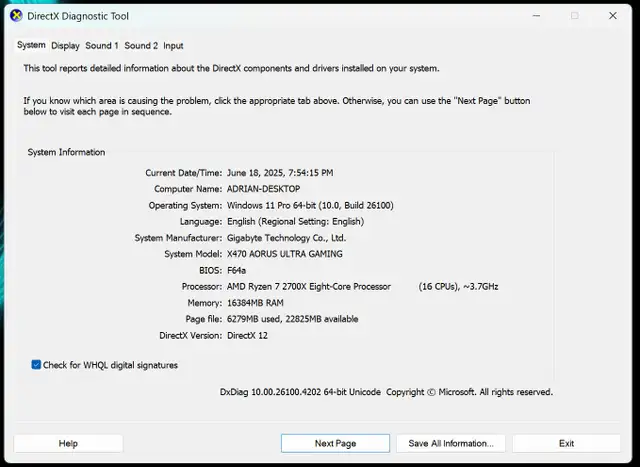This screenshot has height=467, width=640.
Task: Click the Exit button
Action: click(x=567, y=443)
